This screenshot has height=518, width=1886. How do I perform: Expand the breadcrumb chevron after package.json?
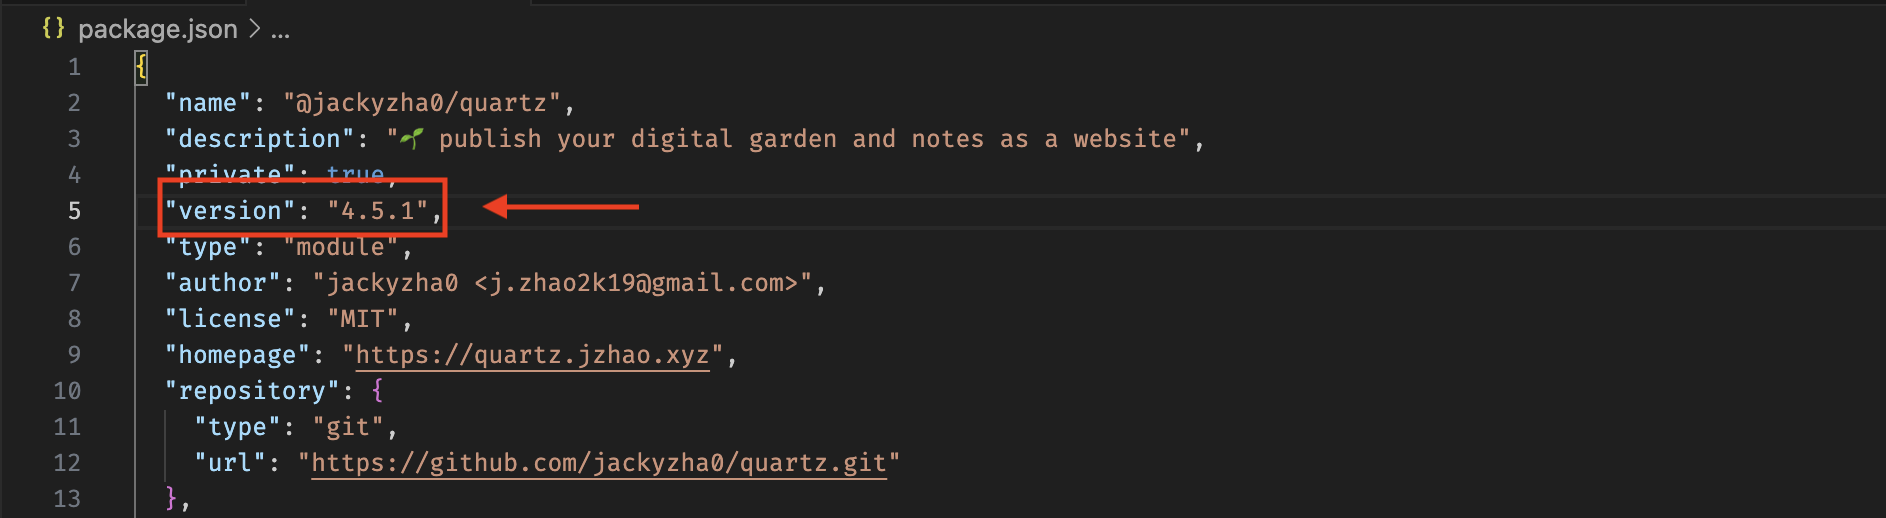(x=255, y=30)
